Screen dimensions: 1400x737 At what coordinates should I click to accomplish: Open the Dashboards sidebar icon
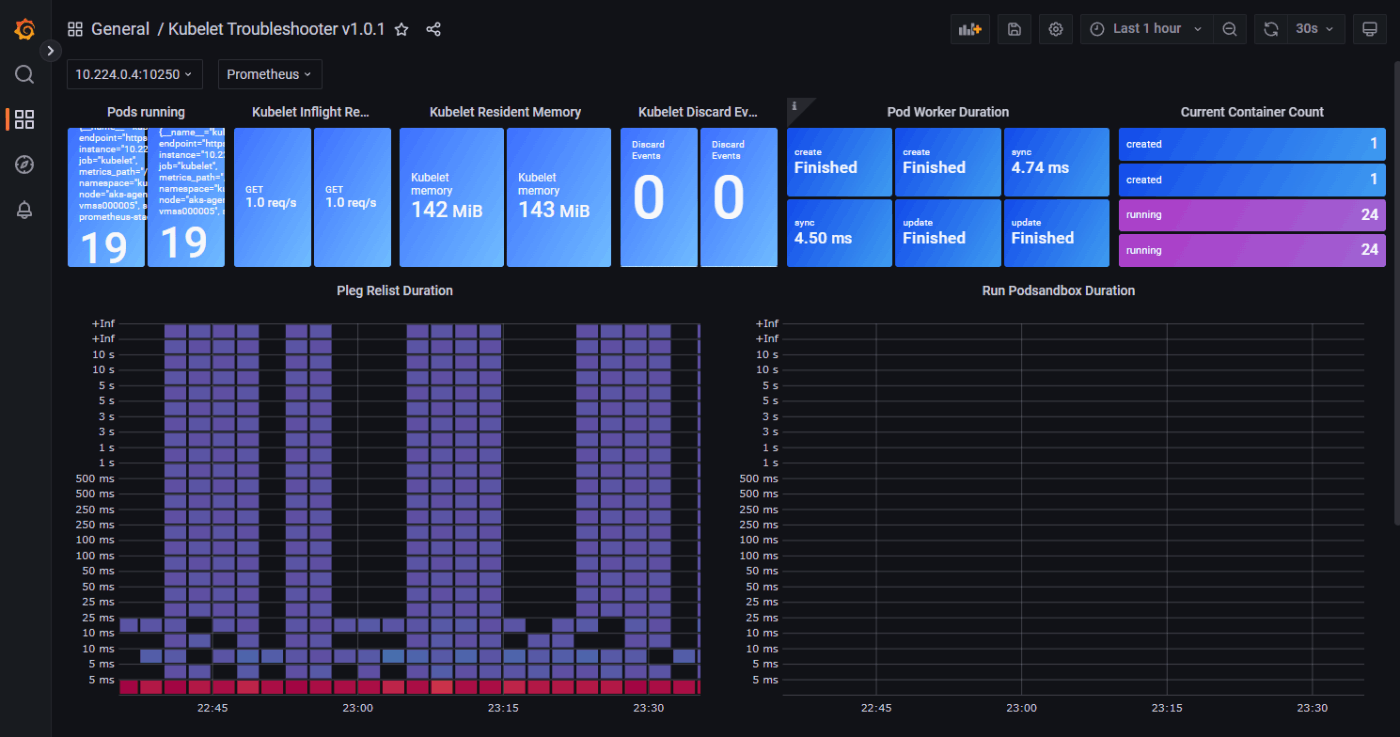tap(25, 120)
